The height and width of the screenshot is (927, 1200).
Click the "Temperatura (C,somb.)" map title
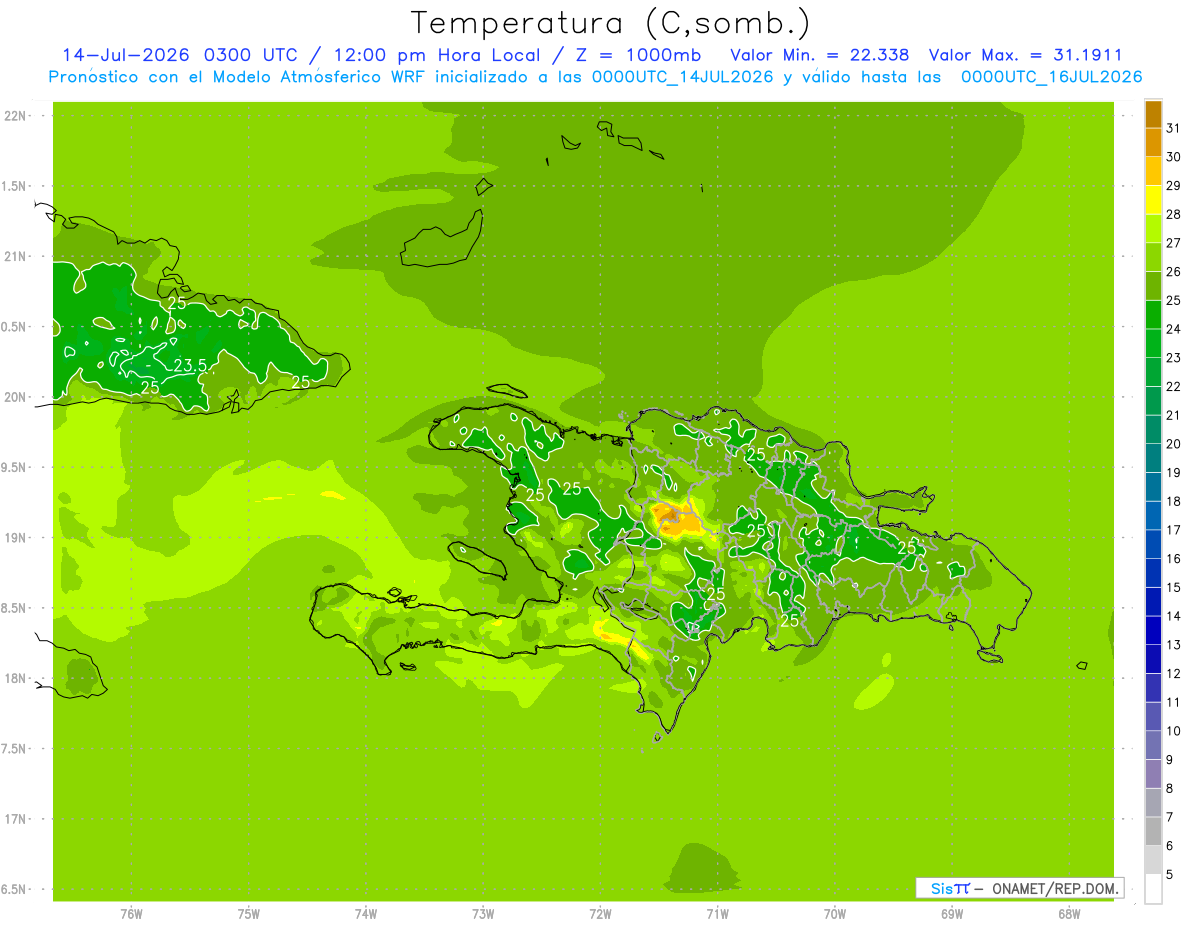(x=611, y=23)
